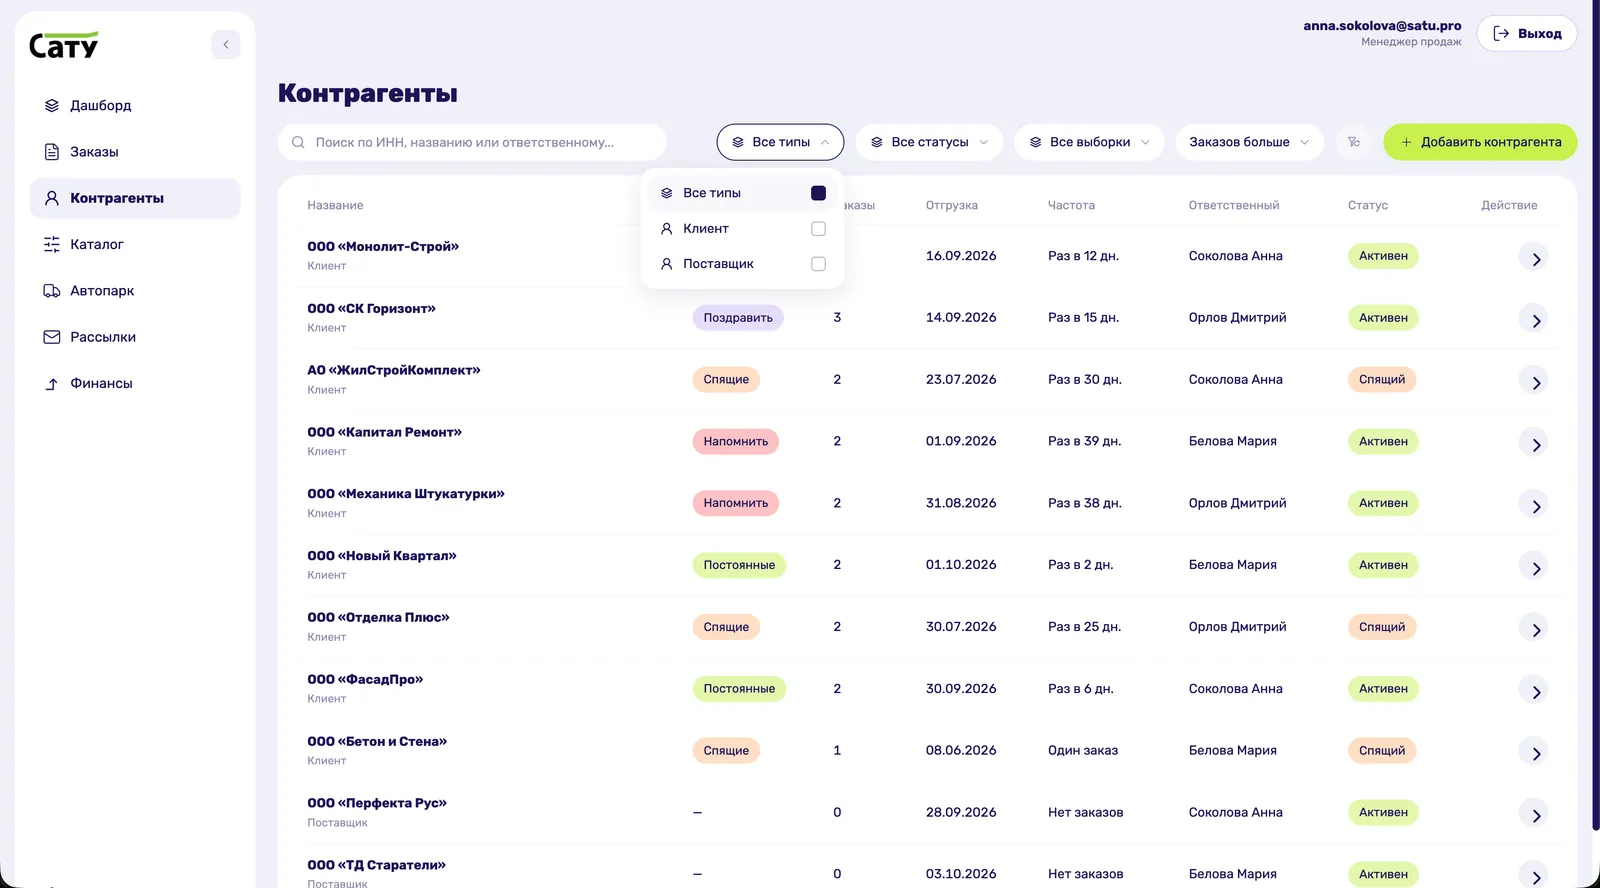Check the Поставщик checkbox
This screenshot has height=888, width=1600.
tap(818, 264)
